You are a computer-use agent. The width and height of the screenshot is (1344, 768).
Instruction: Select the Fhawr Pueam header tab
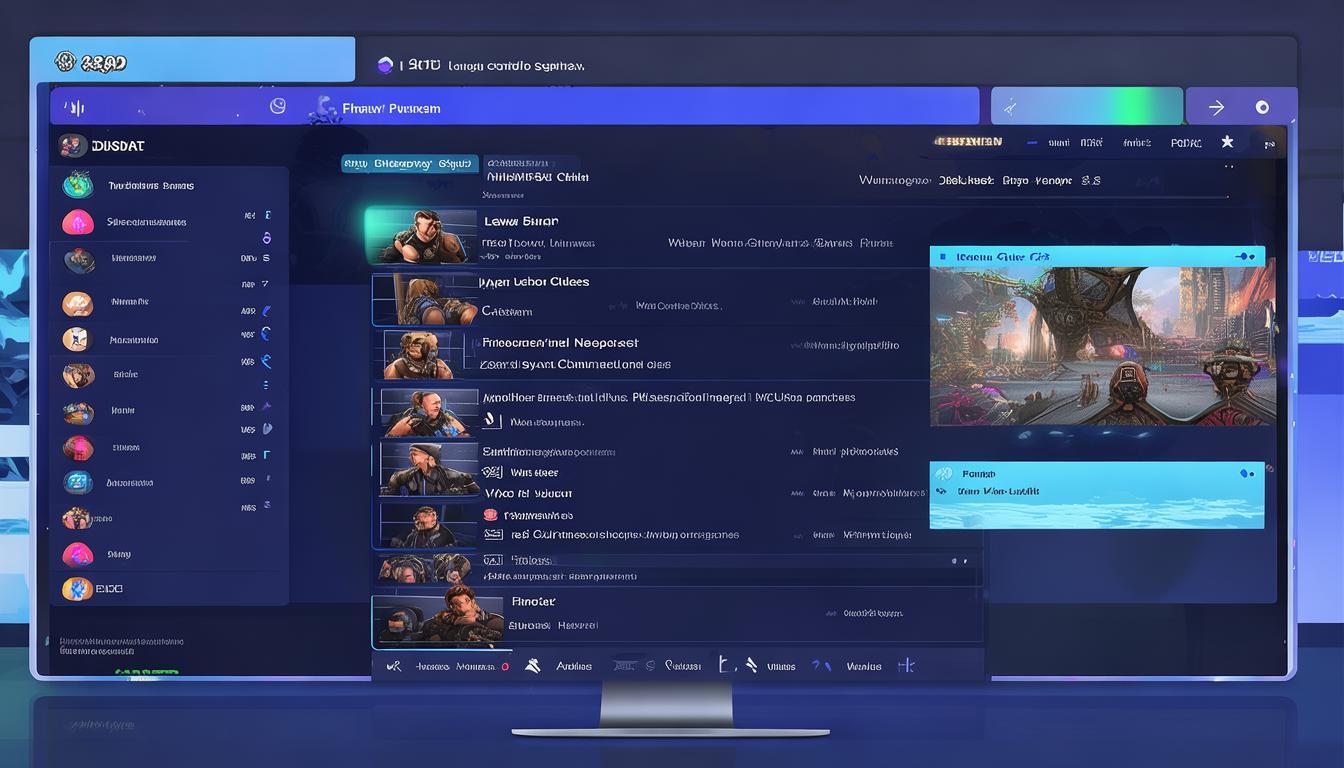point(390,108)
